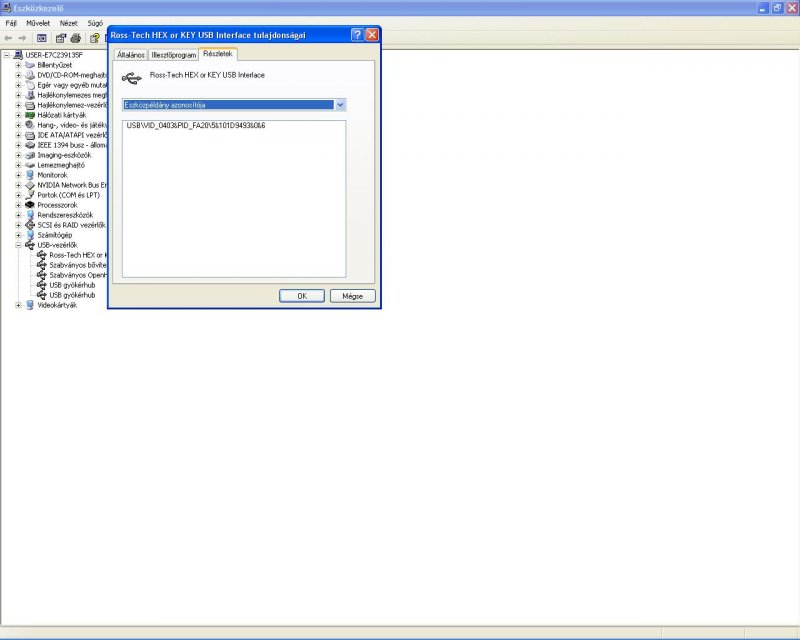Image resolution: width=800 pixels, height=640 pixels.
Task: Click the Help toolbar icon with question mark
Action: click(x=94, y=38)
